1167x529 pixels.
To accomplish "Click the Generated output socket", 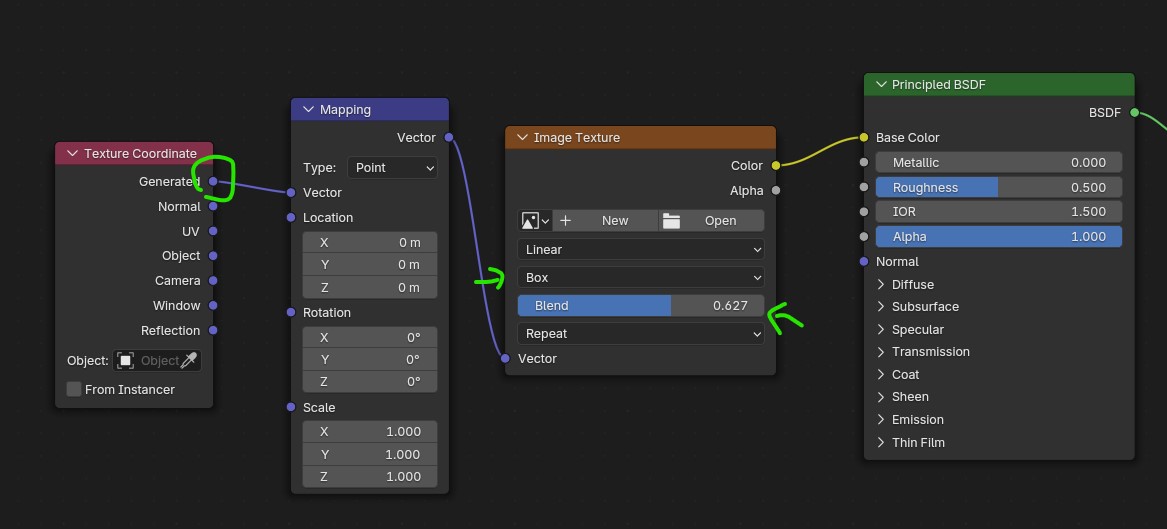I will click(213, 182).
